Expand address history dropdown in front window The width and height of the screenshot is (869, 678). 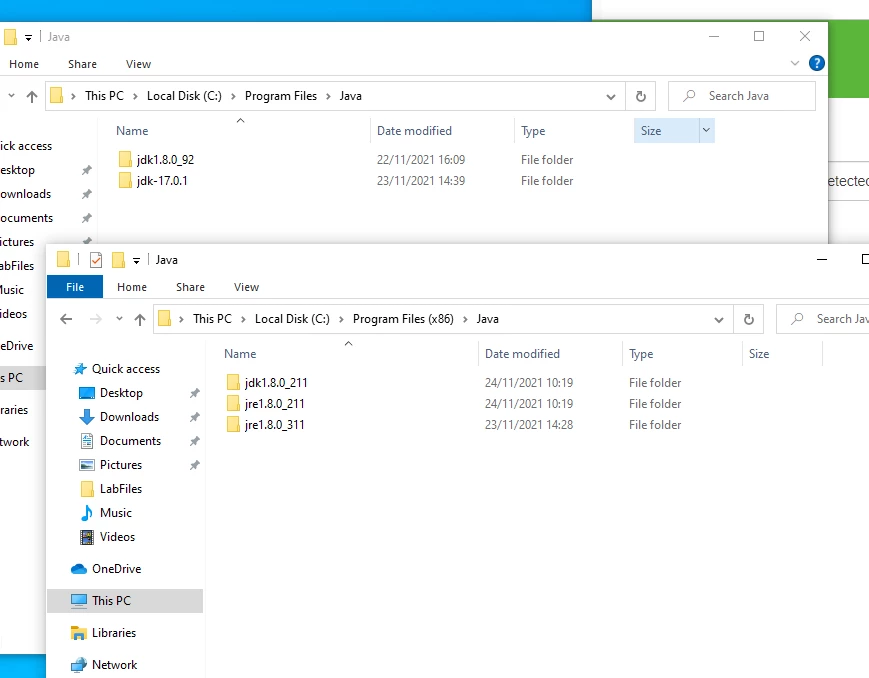[x=719, y=320]
